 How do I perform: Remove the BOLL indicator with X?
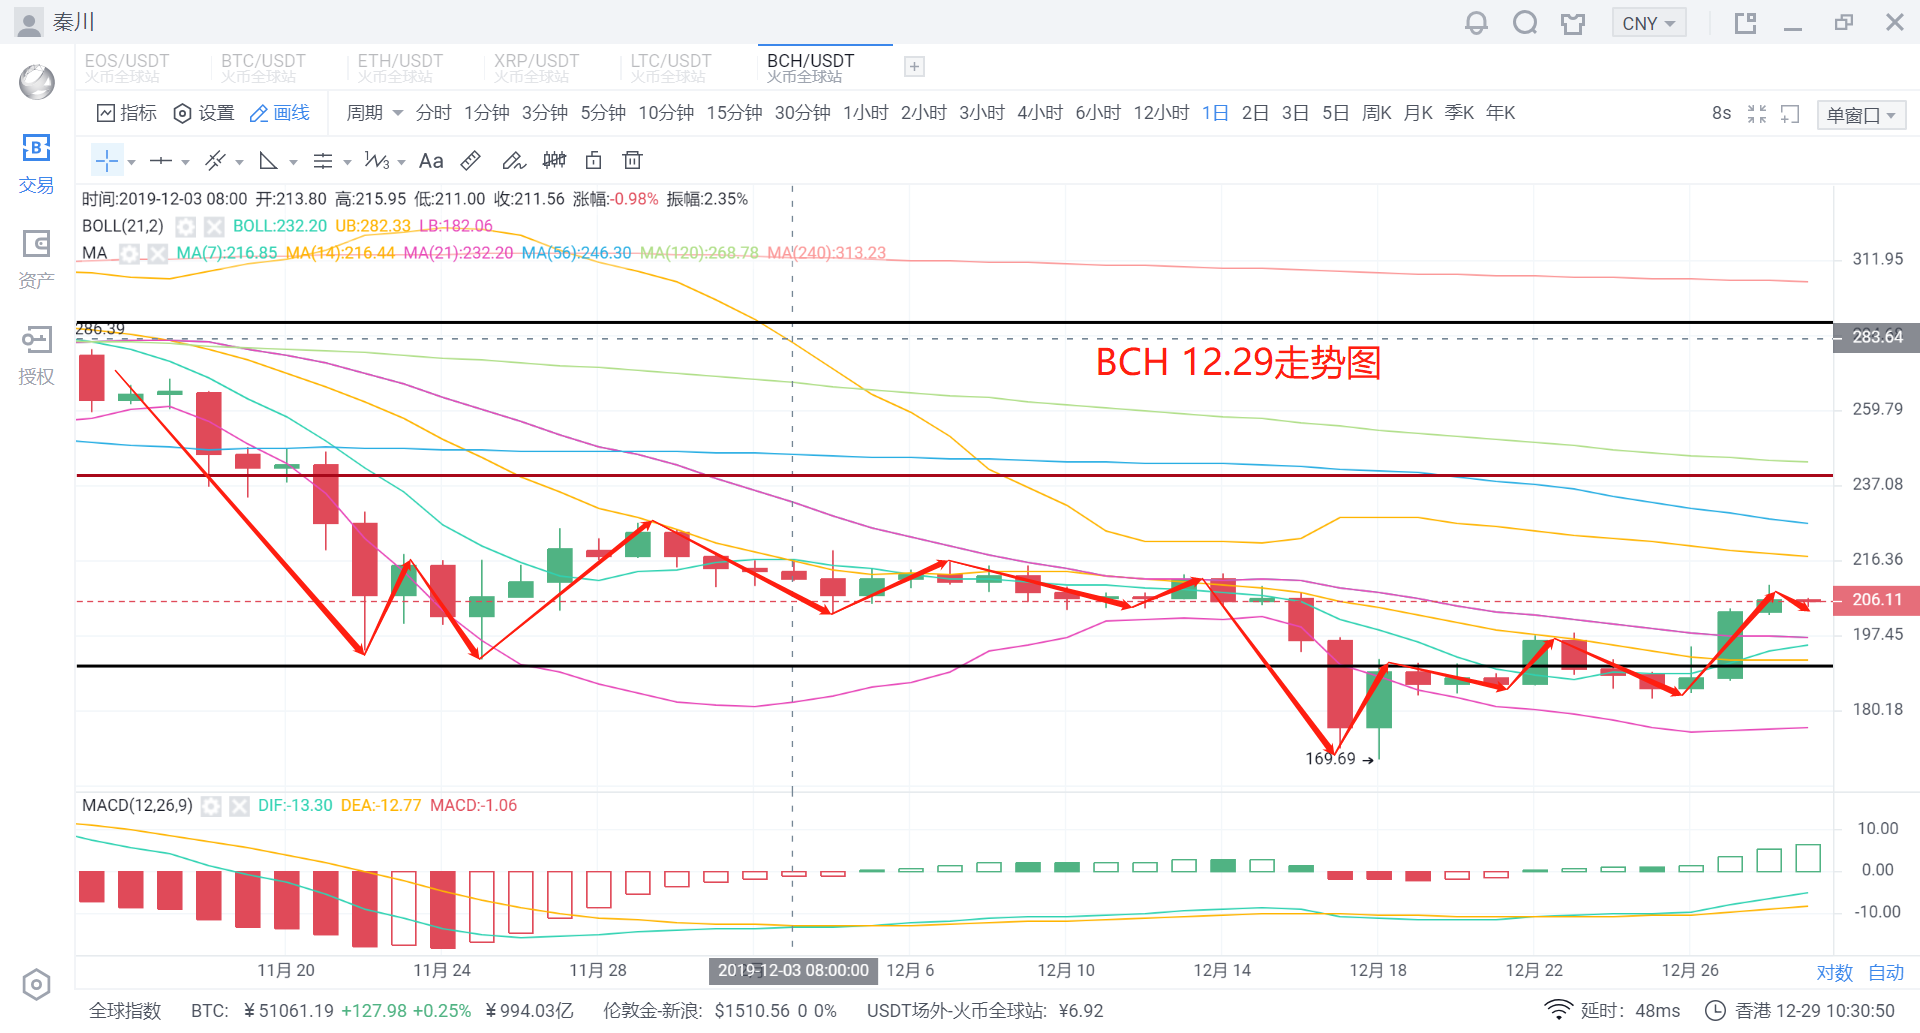click(x=214, y=227)
